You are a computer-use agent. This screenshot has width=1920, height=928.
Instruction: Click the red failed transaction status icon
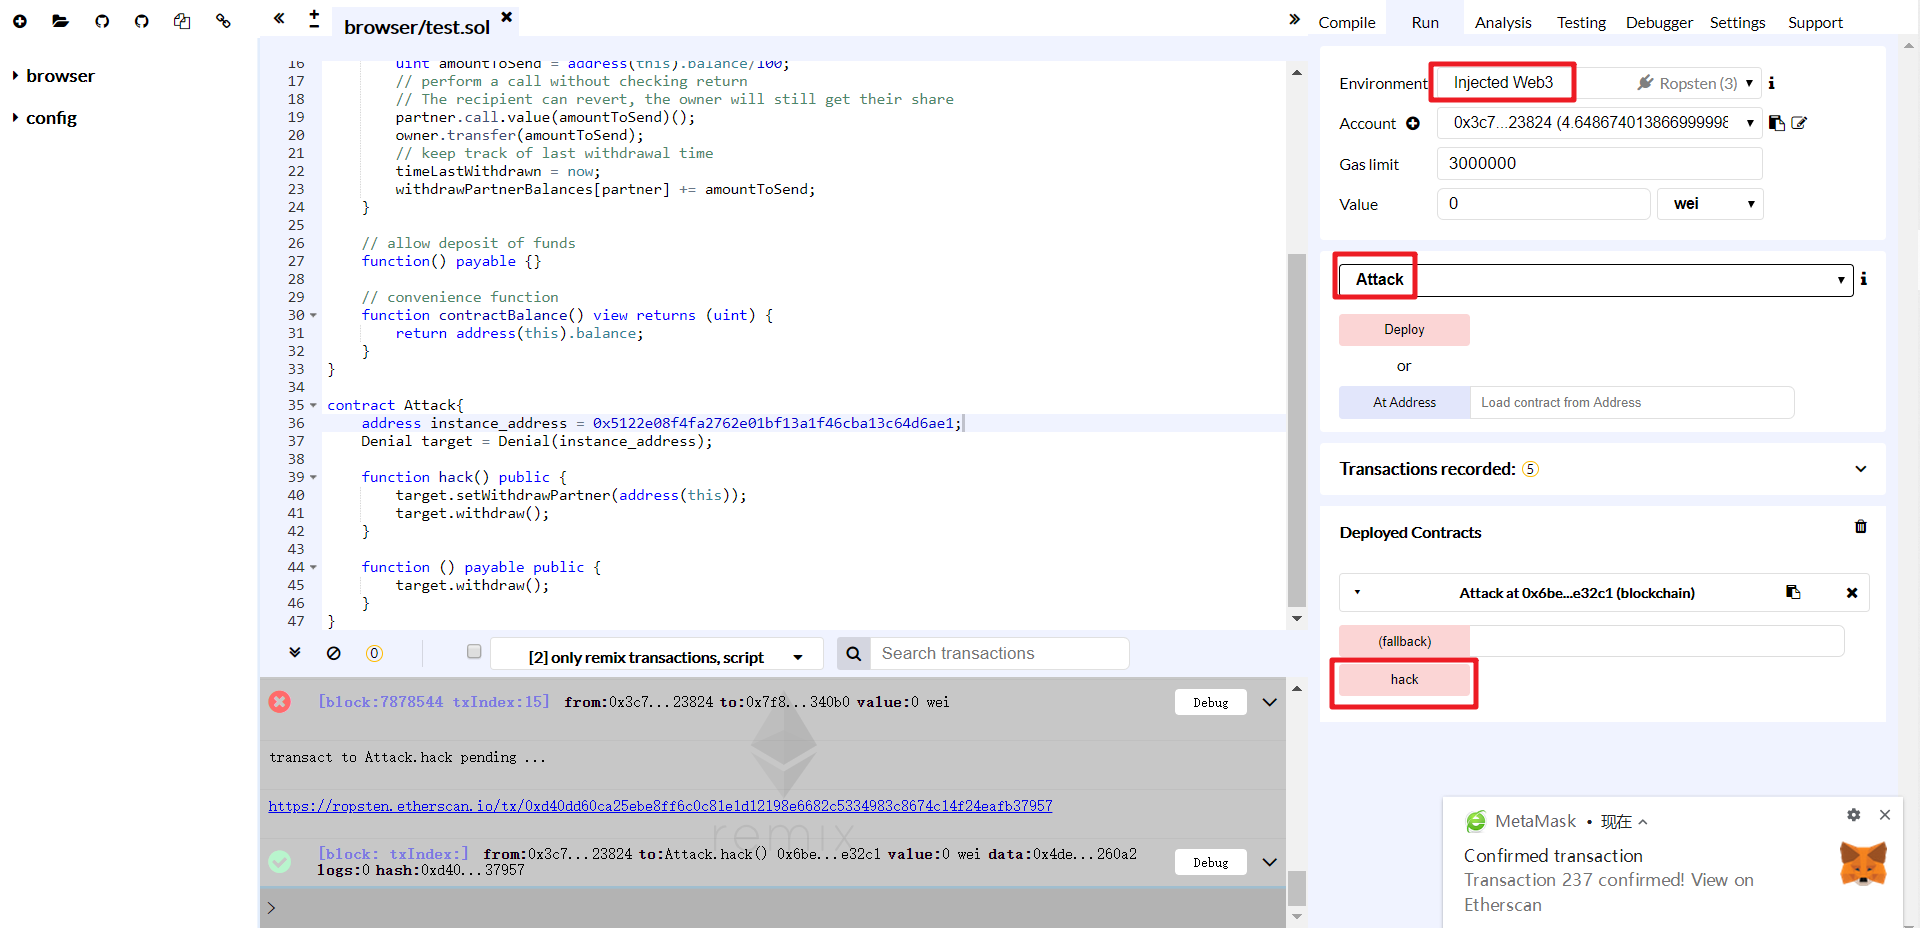pyautogui.click(x=280, y=702)
